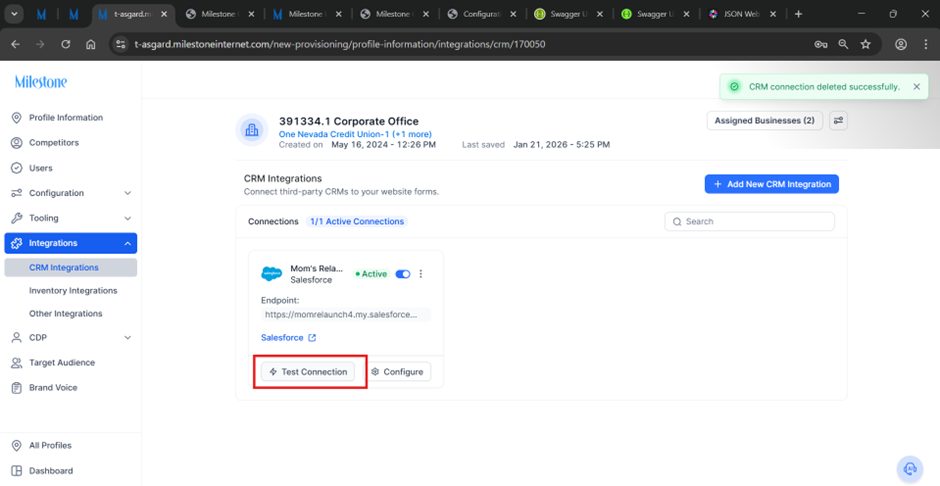Screen dimensions: 940x486
Task: Open Profile Information in sidebar
Action: tap(66, 117)
